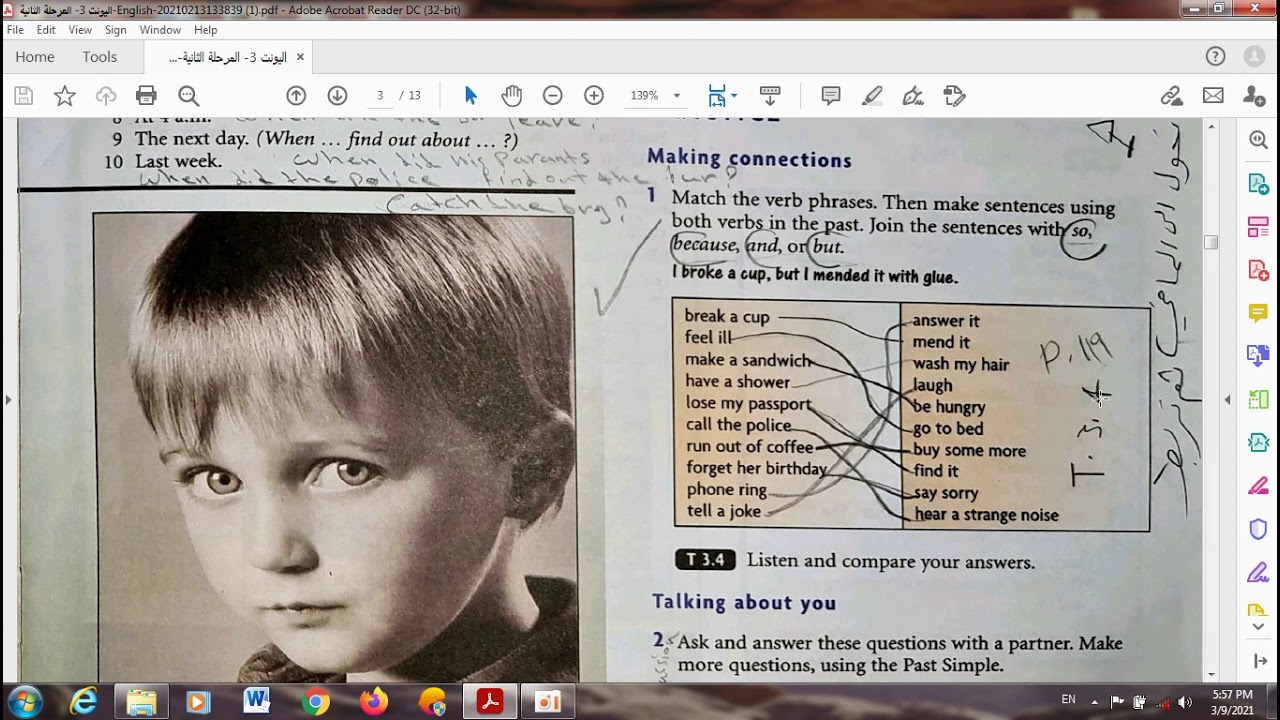Switch to the Tools tab
This screenshot has height=720, width=1280.
coord(100,57)
